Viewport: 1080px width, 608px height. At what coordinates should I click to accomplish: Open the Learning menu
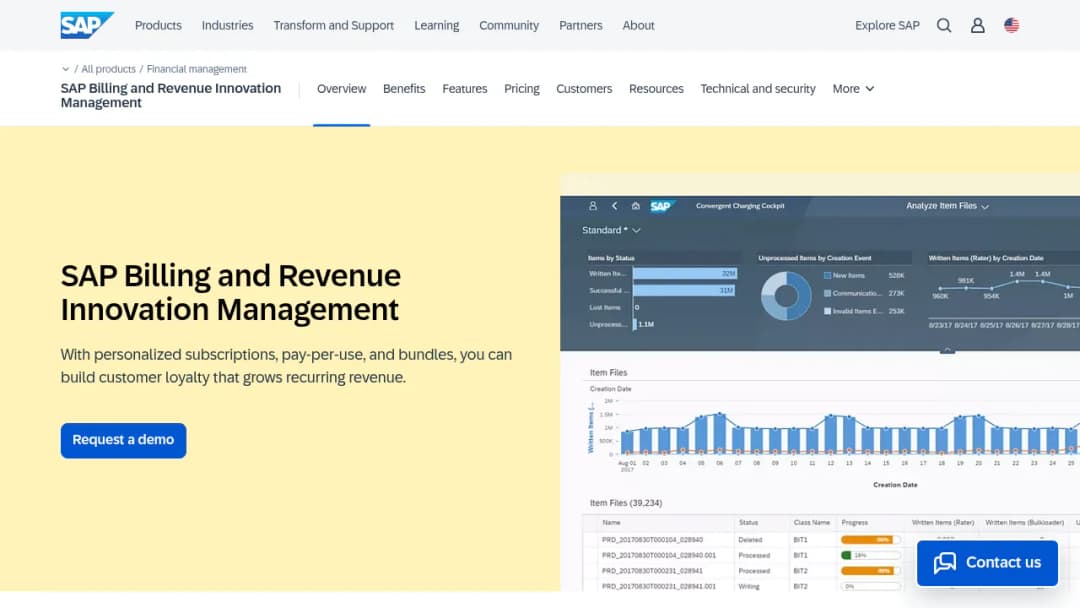point(437,25)
